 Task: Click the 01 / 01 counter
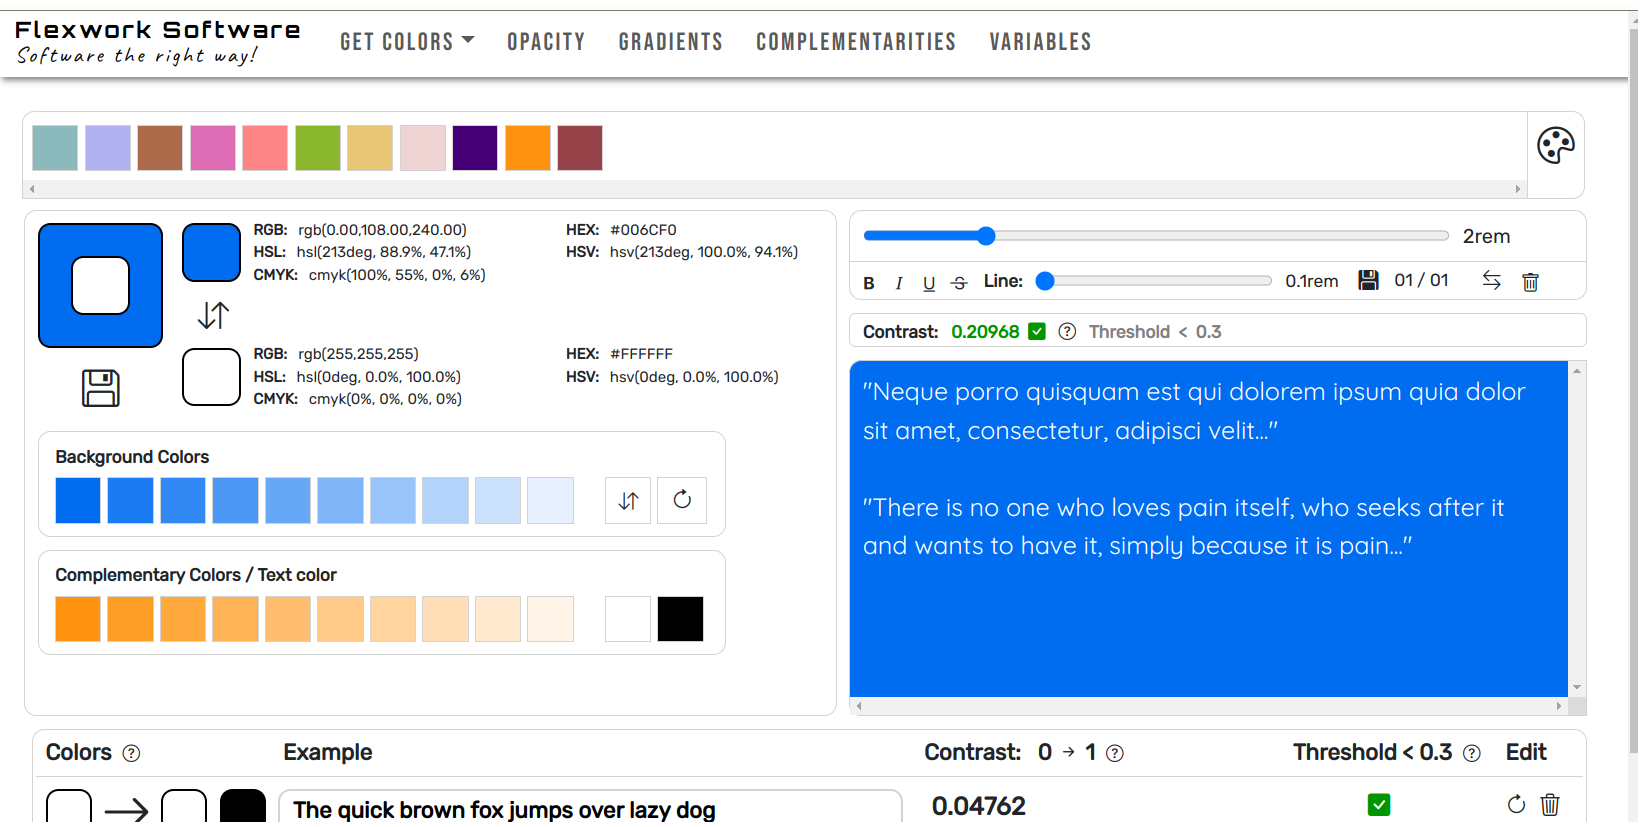[x=1421, y=280]
